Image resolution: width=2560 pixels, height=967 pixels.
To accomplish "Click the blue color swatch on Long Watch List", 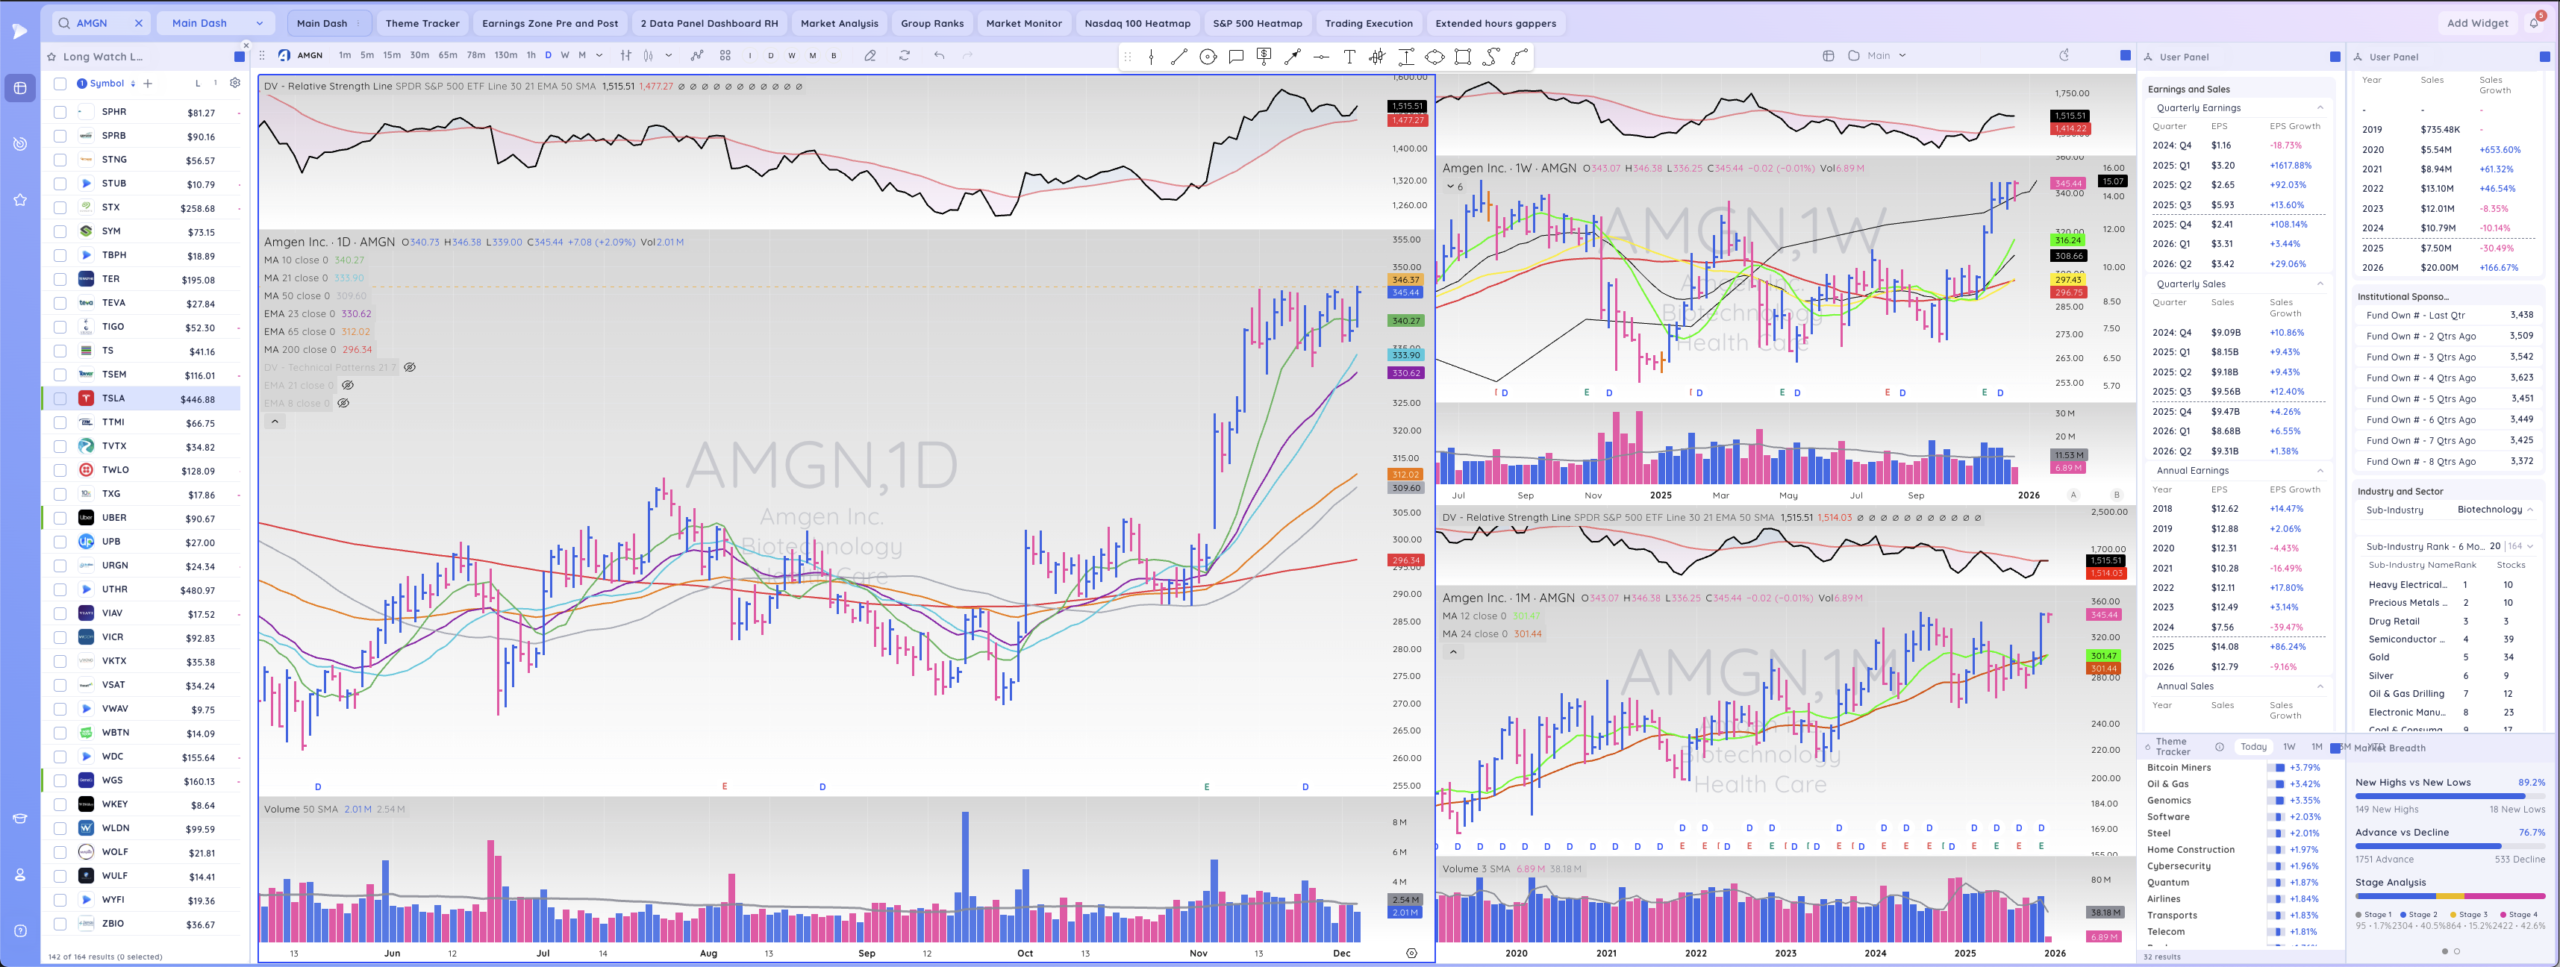I will point(239,57).
